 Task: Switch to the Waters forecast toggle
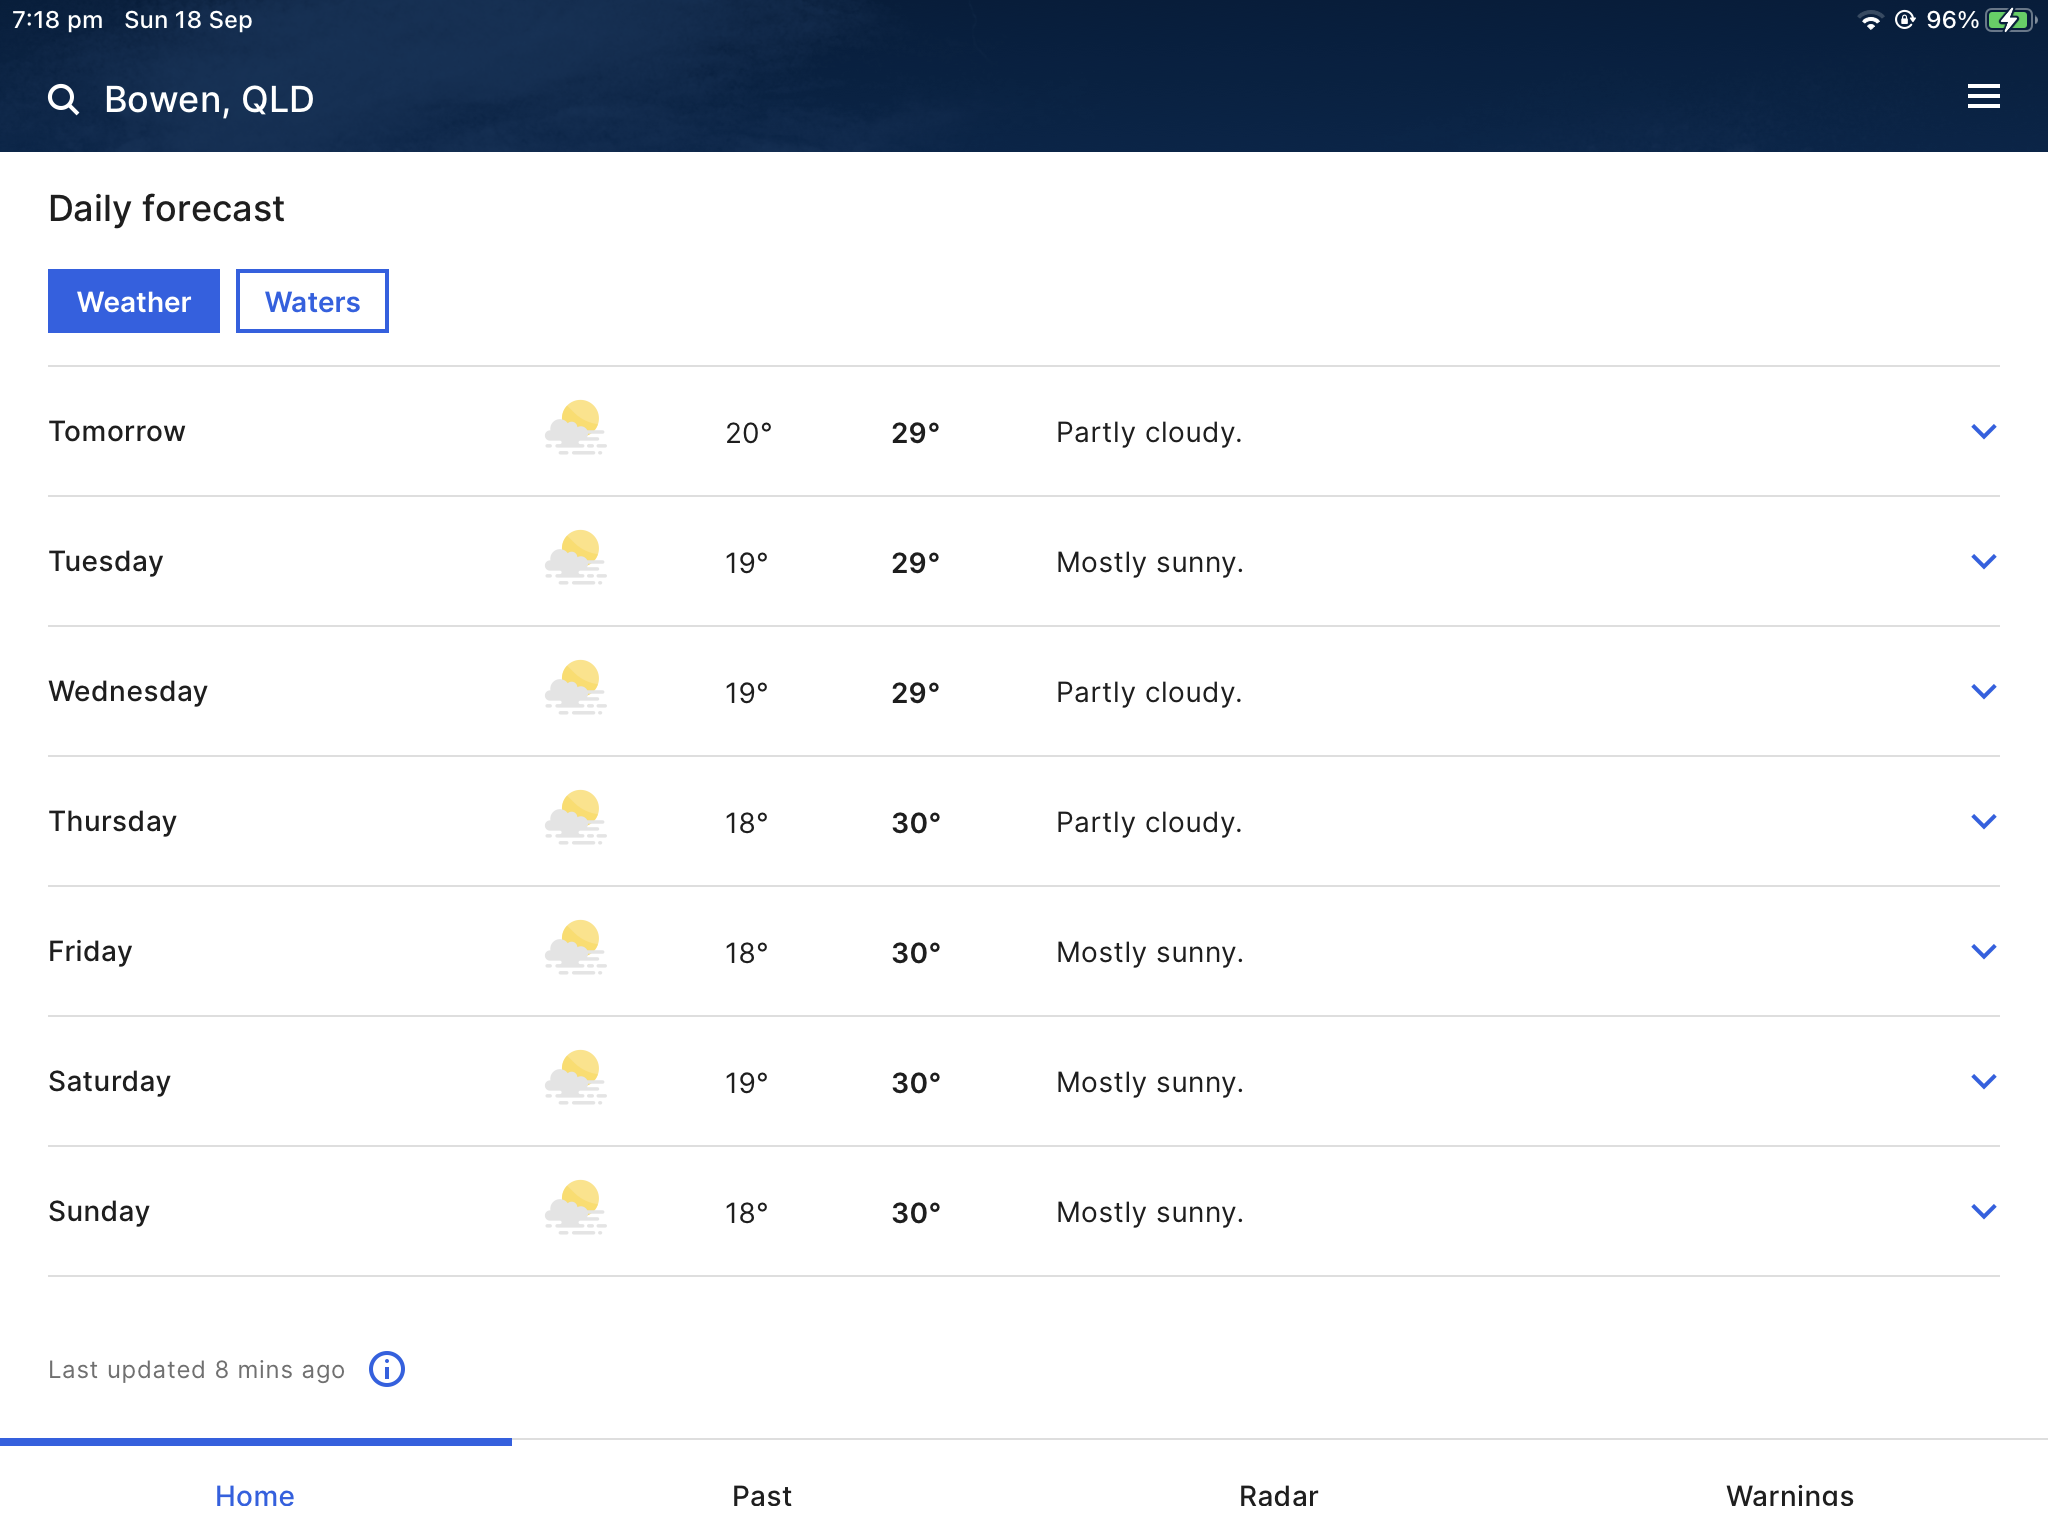pyautogui.click(x=312, y=301)
